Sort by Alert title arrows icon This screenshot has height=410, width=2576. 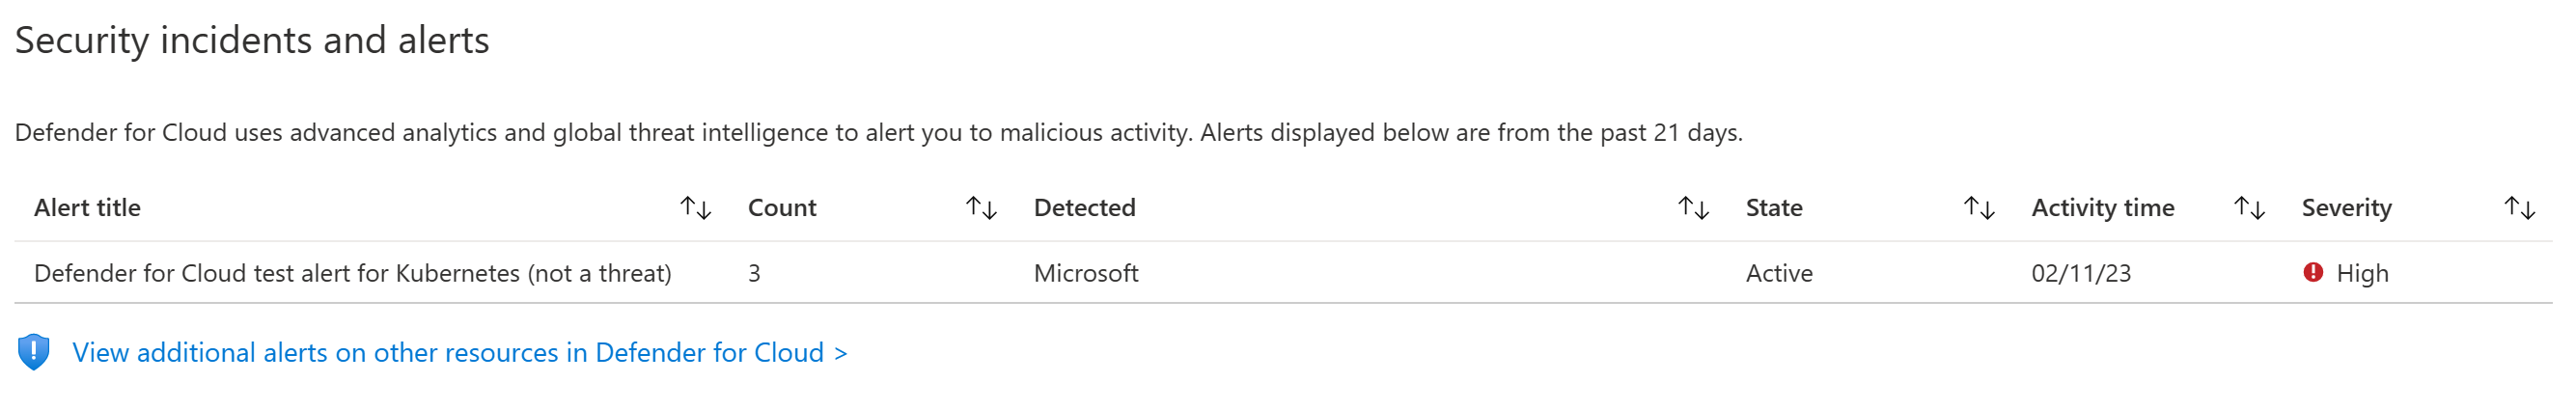click(695, 208)
